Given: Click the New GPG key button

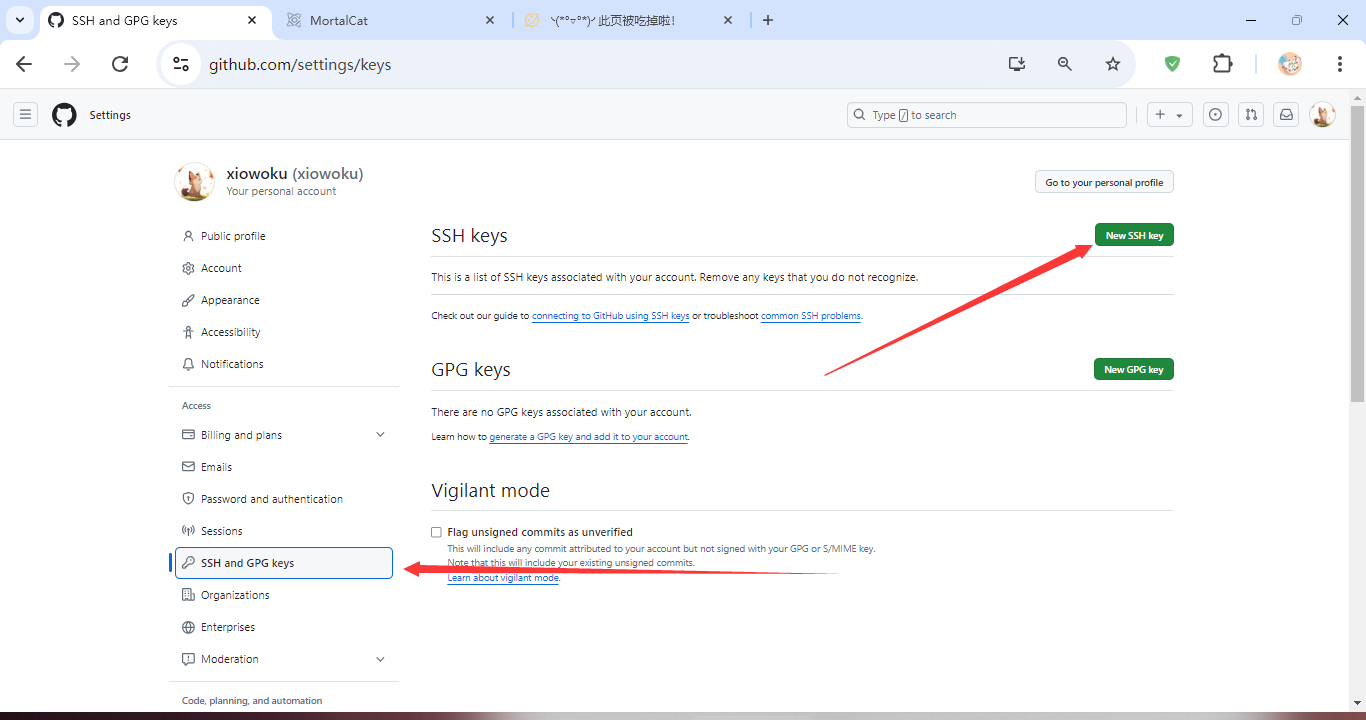Looking at the screenshot, I should tap(1133, 369).
